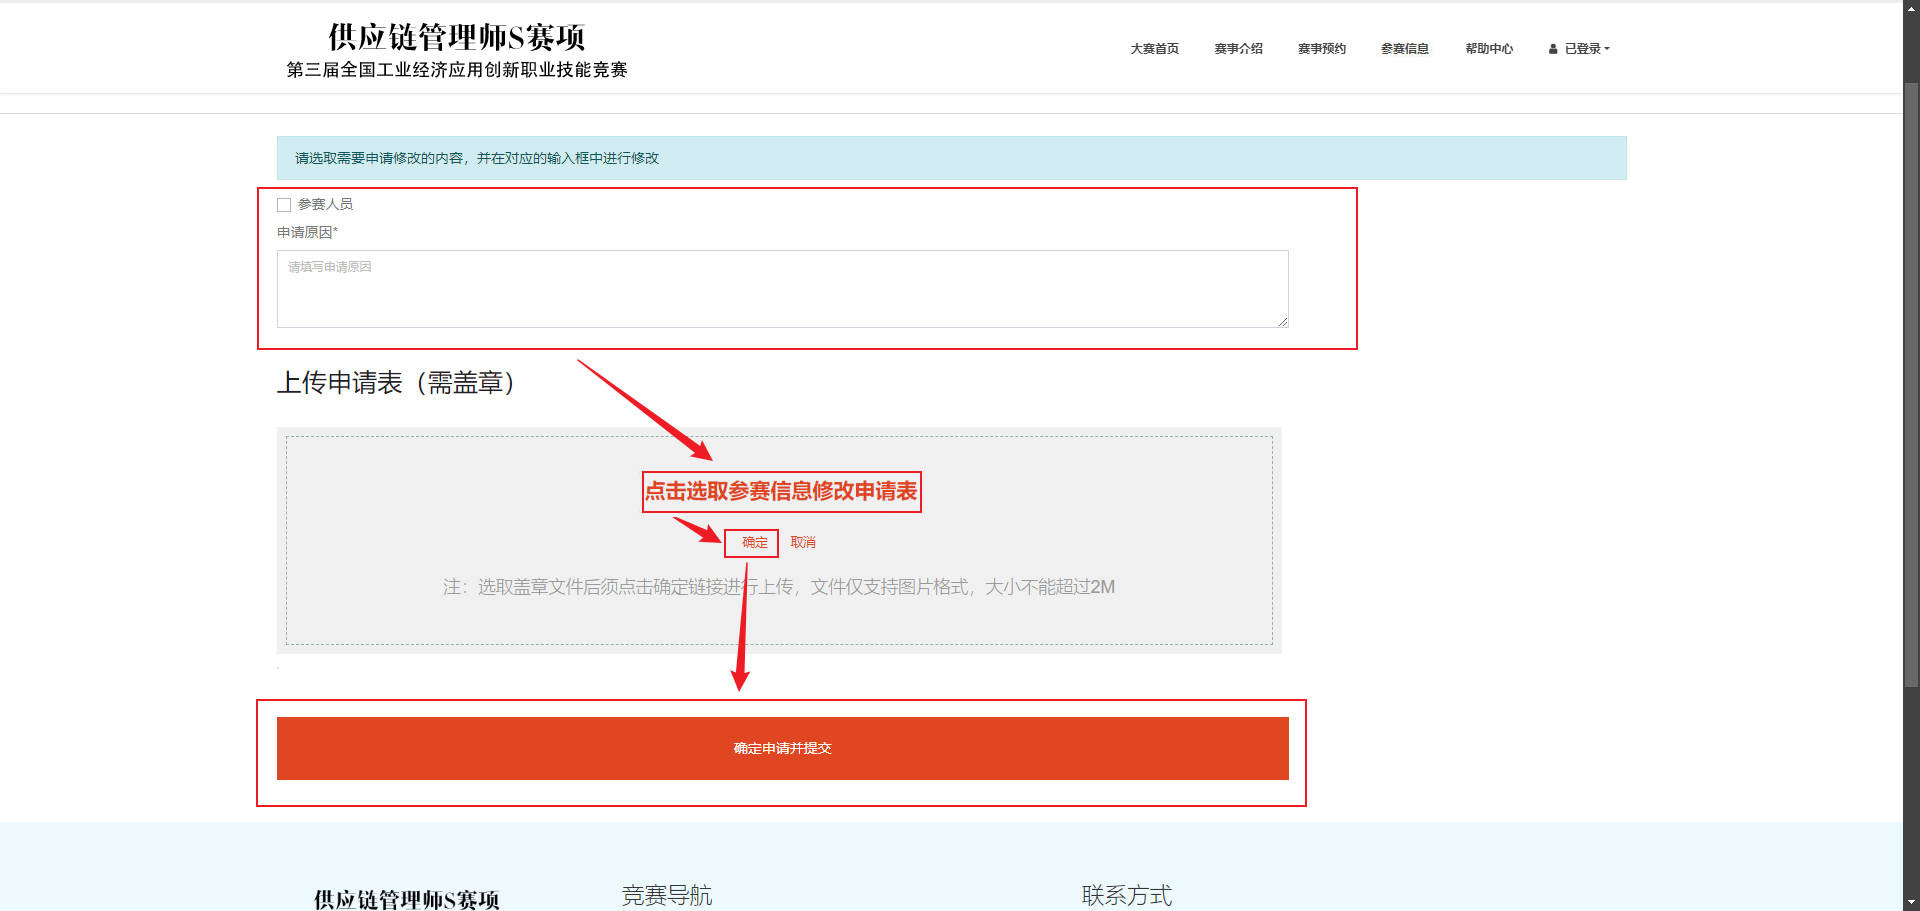Submit with 确定申请并提交 button
The width and height of the screenshot is (1920, 911).
[782, 748]
